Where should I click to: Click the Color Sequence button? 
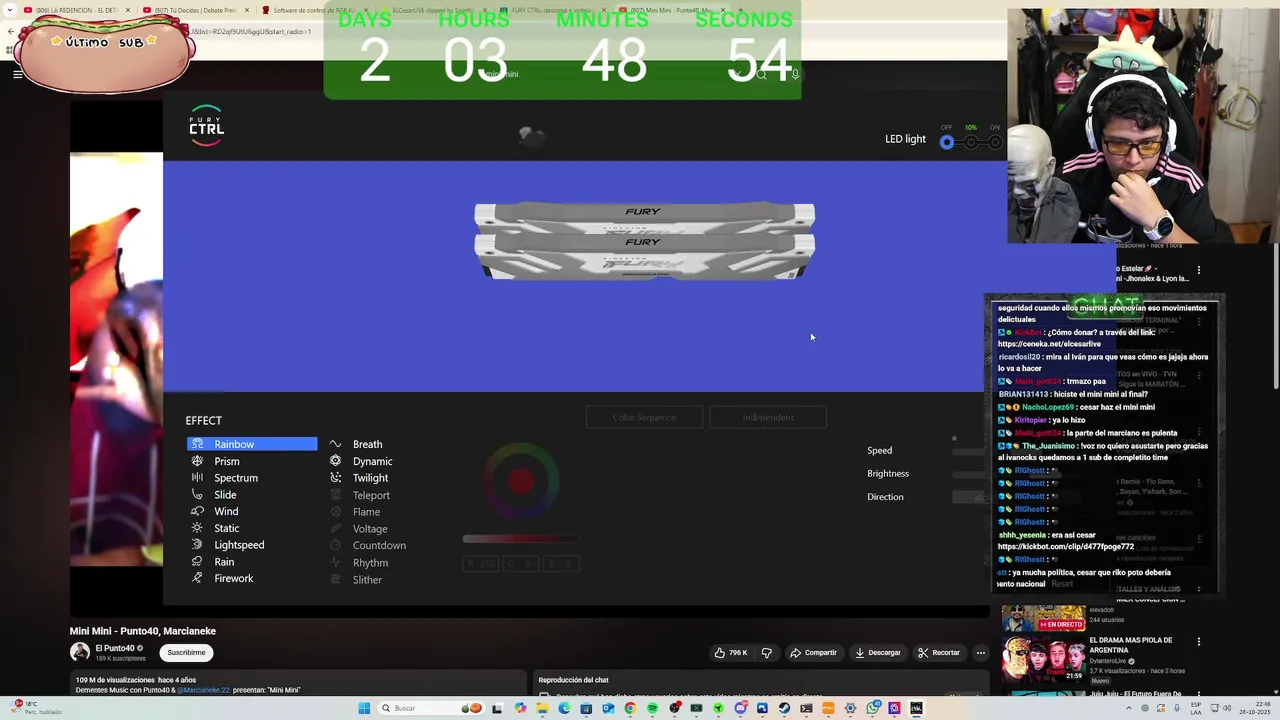click(x=644, y=417)
